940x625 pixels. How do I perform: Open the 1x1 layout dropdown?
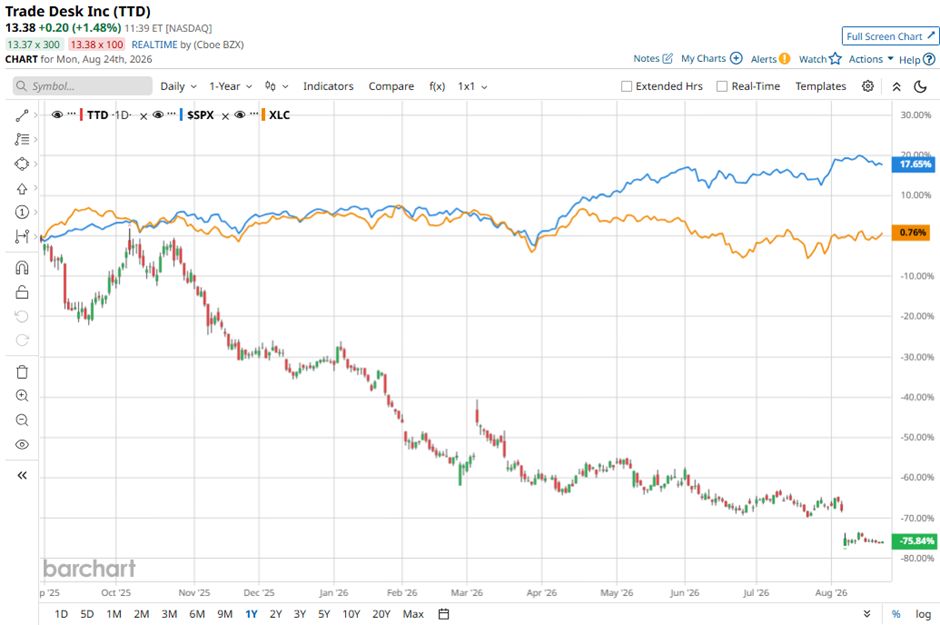pyautogui.click(x=472, y=86)
